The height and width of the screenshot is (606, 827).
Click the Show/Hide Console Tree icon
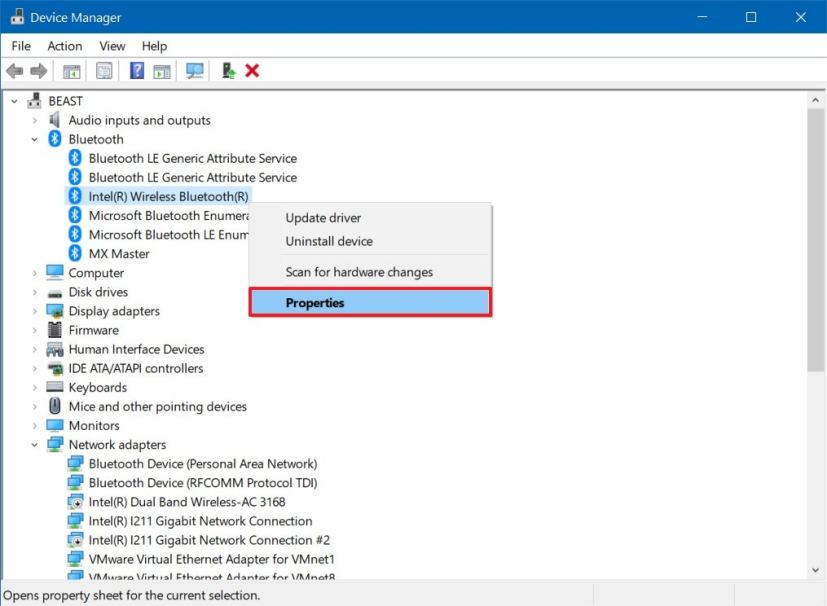[72, 71]
